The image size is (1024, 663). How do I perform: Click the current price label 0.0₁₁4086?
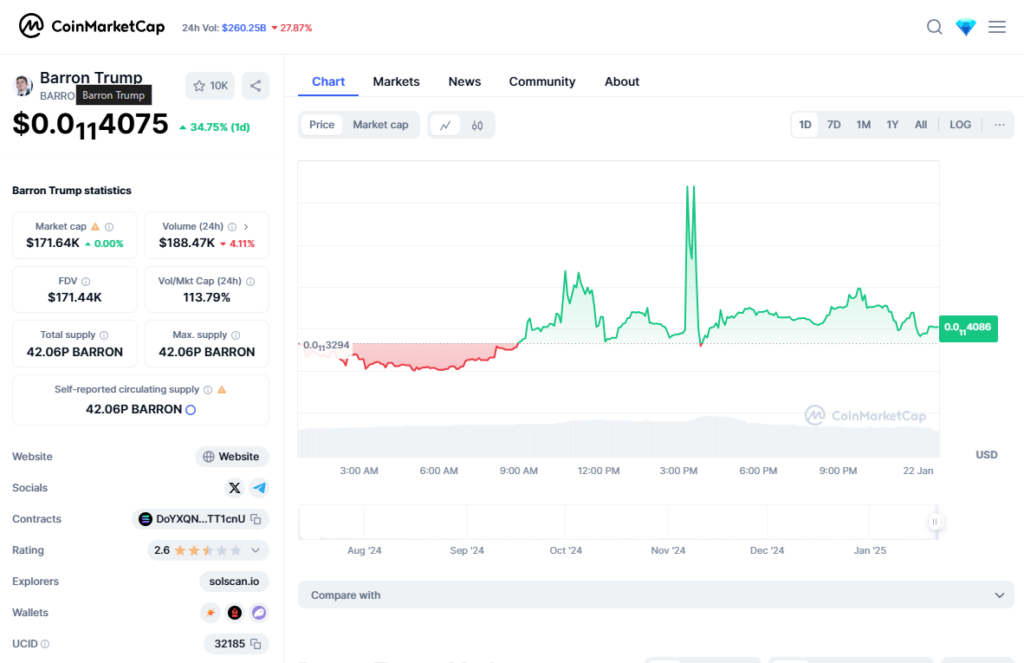(x=968, y=328)
